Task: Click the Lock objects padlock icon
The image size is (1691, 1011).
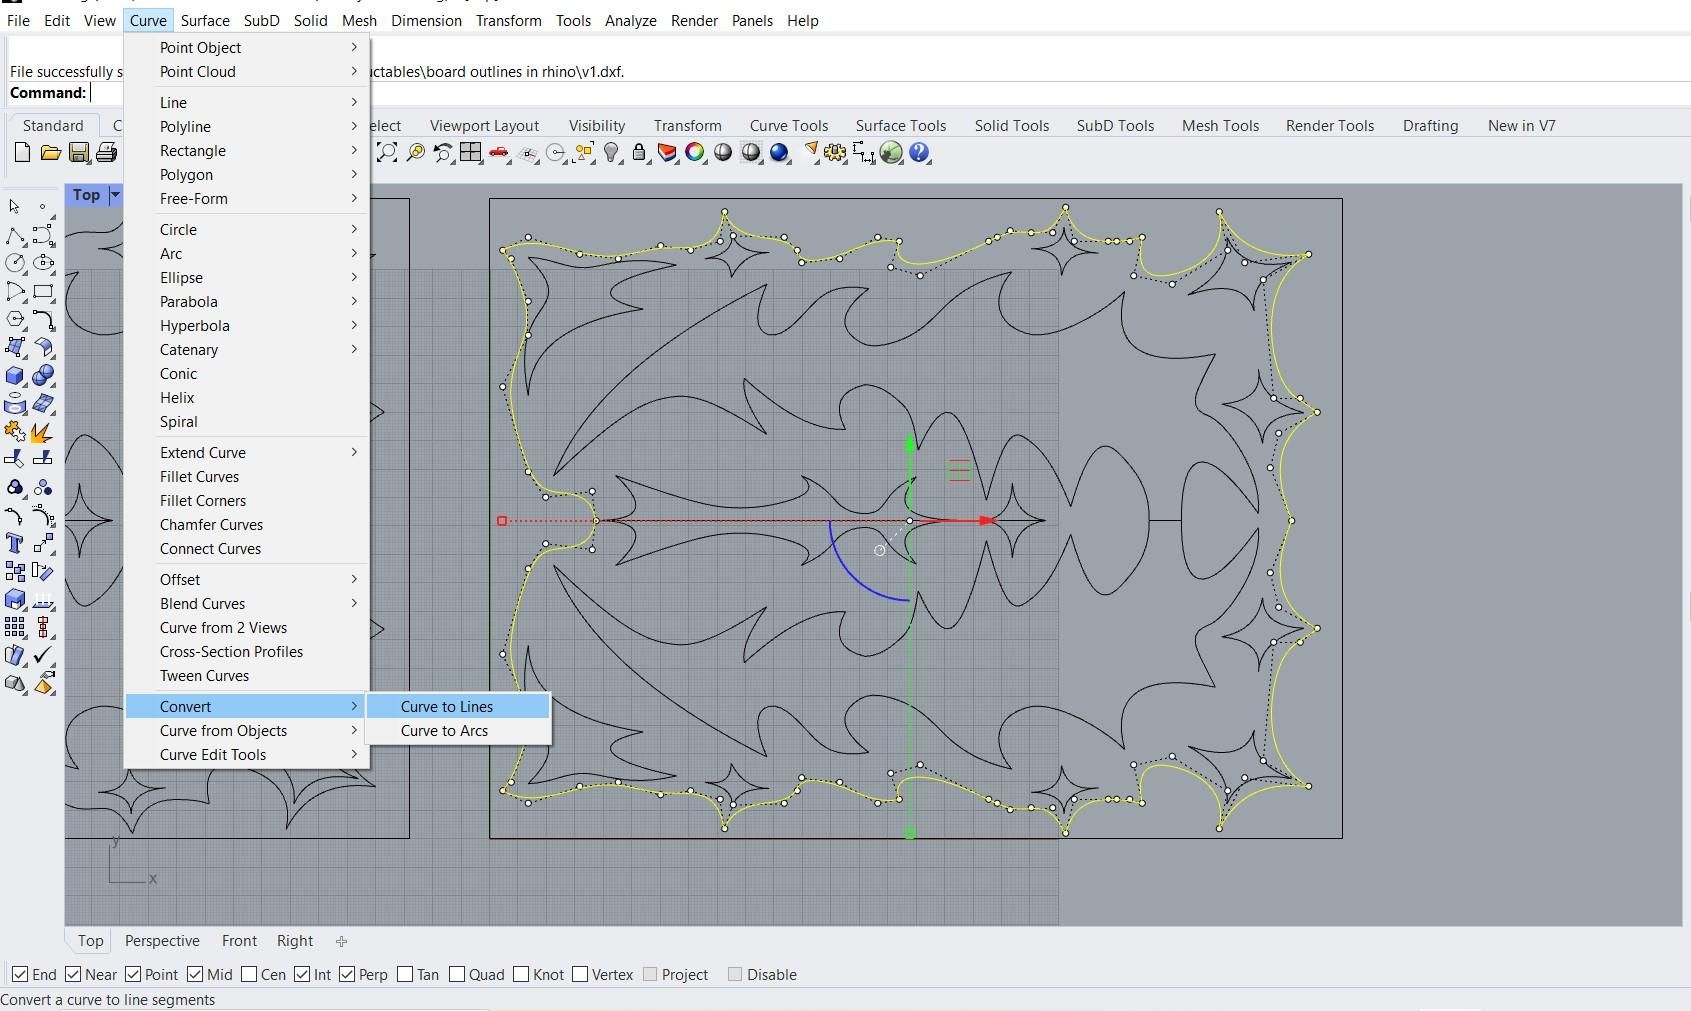Action: (x=639, y=153)
